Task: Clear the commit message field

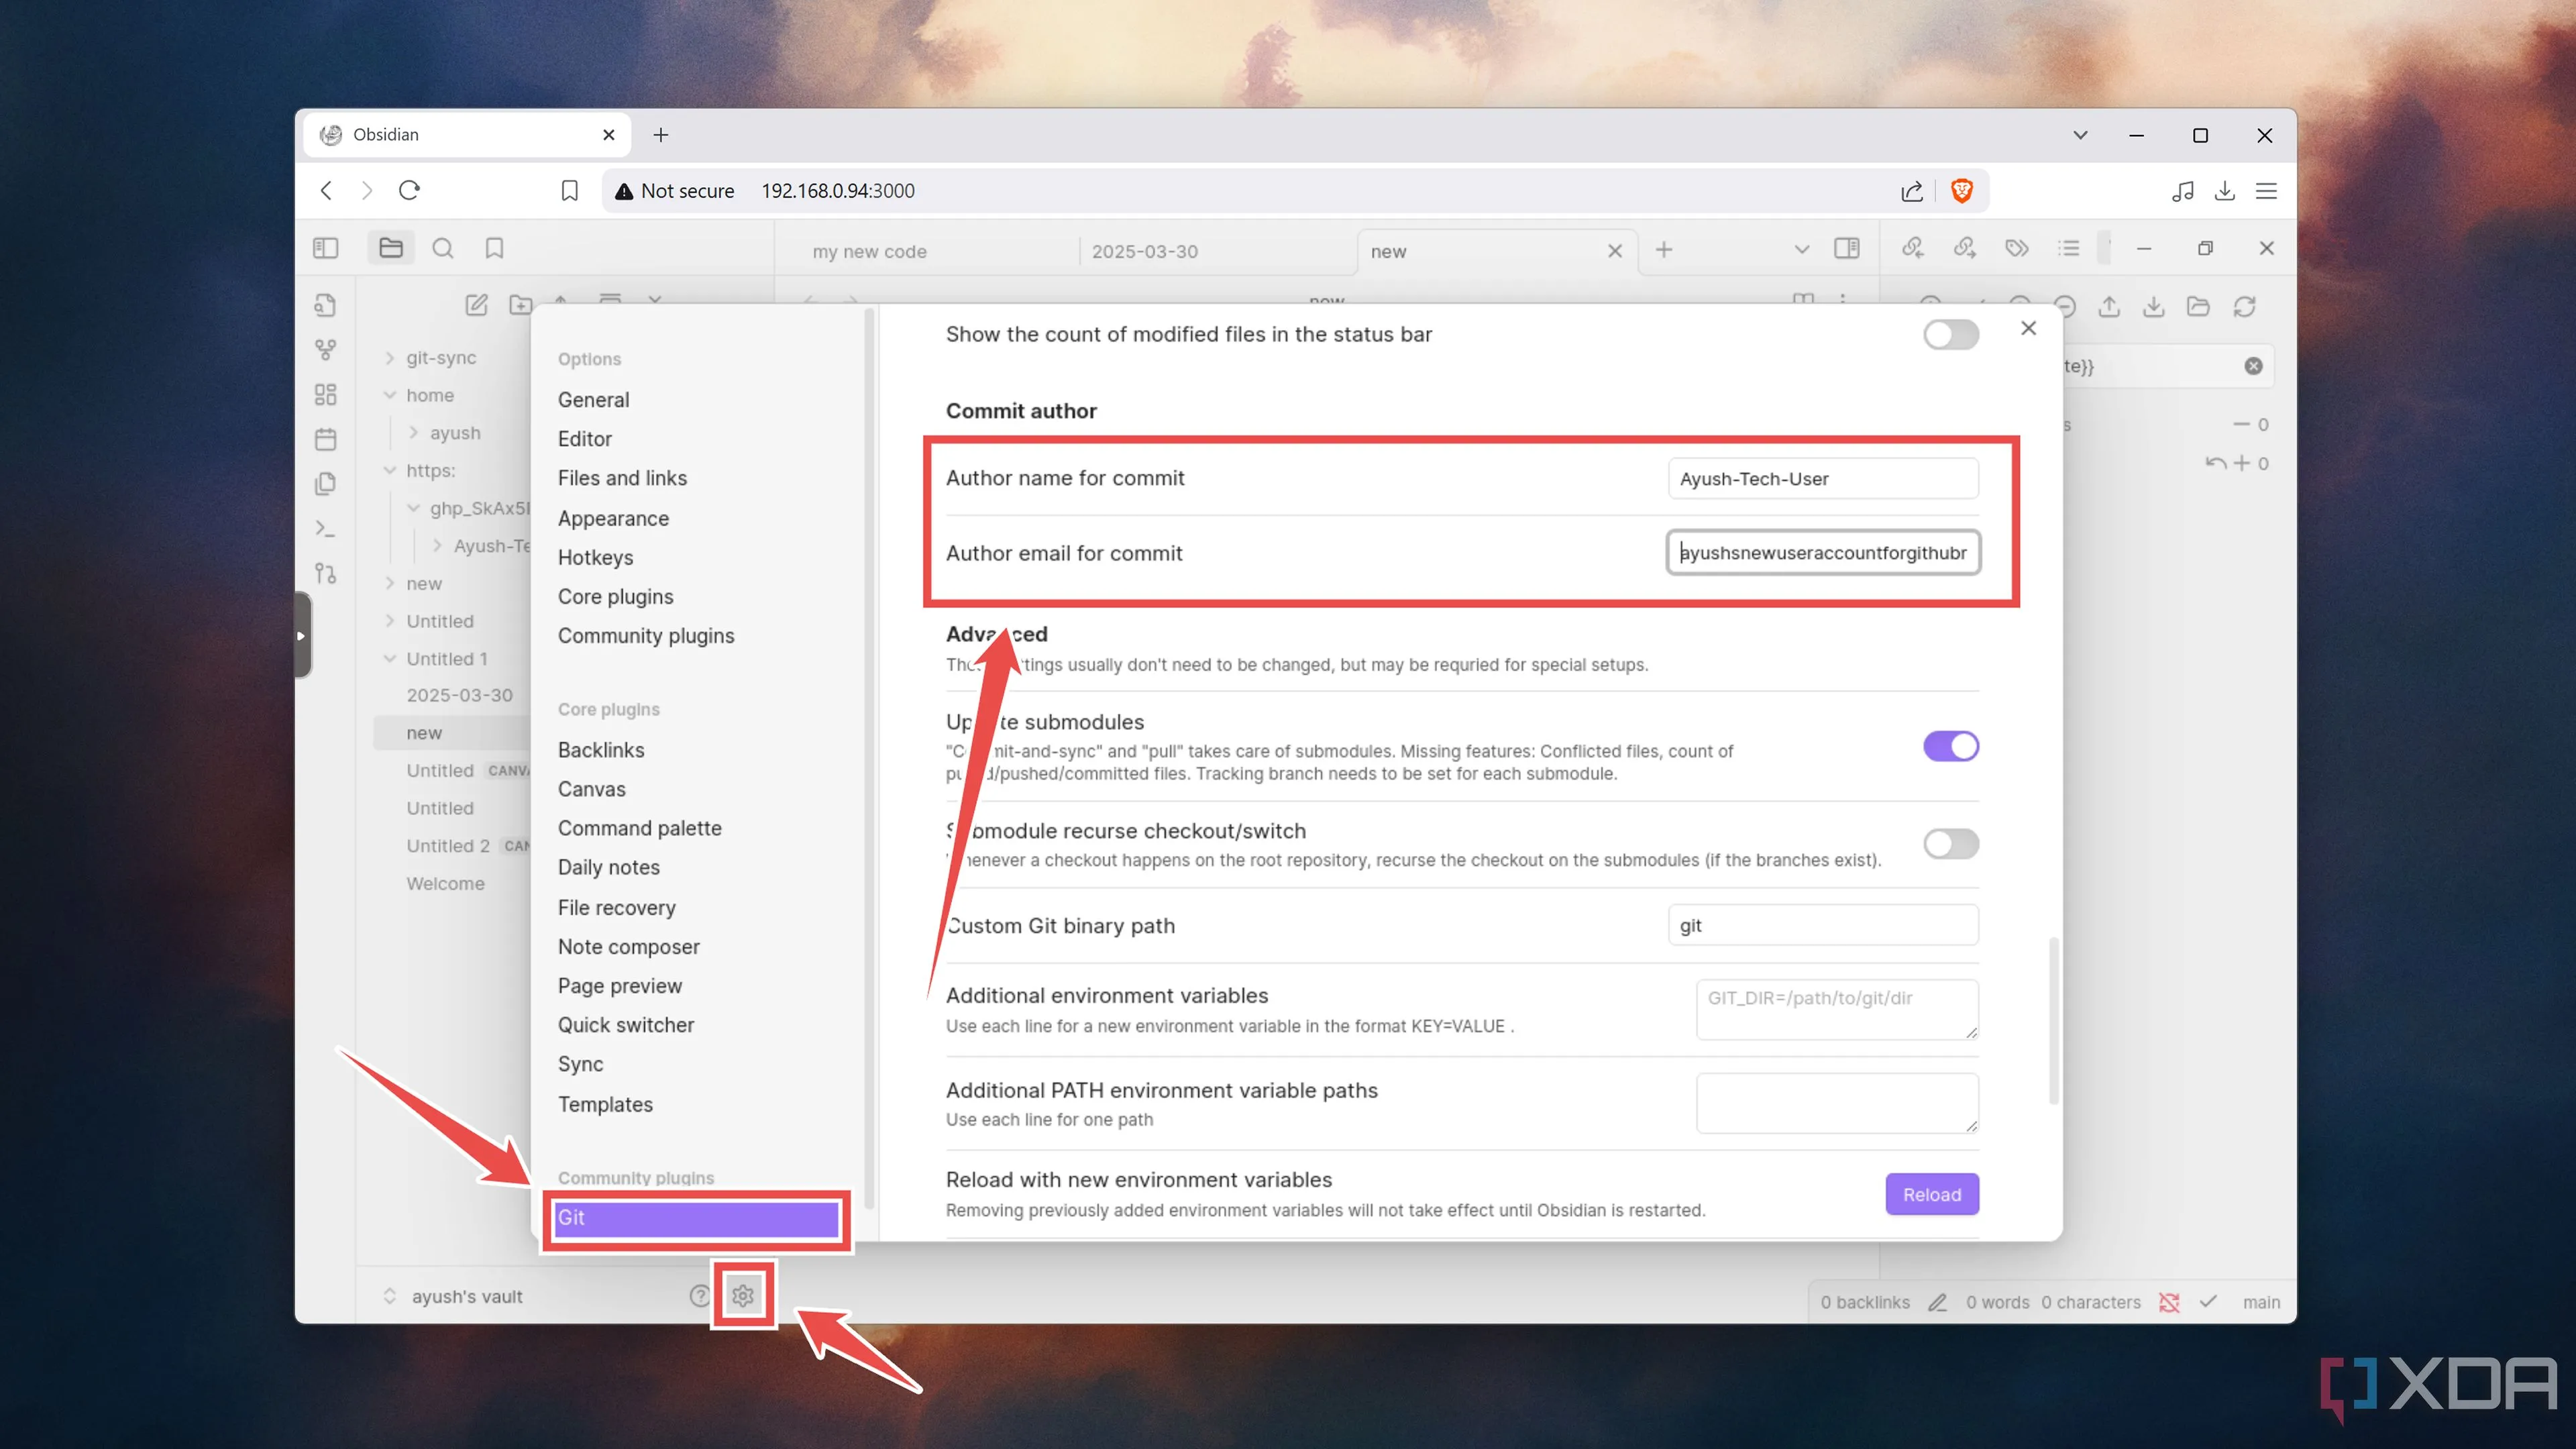Action: (2253, 366)
